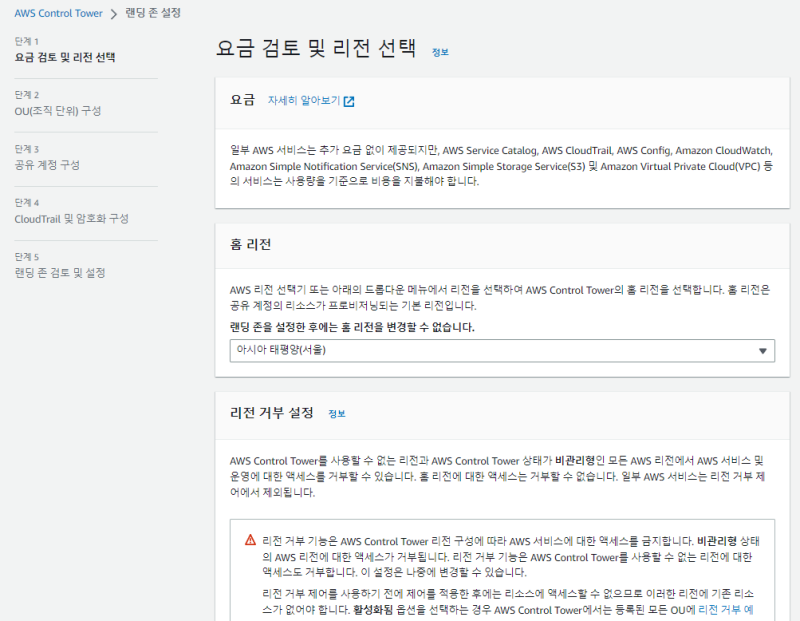Screen dimensions: 800x621
Task: Click the 리전 거부 설정 section heading
Action: point(272,413)
